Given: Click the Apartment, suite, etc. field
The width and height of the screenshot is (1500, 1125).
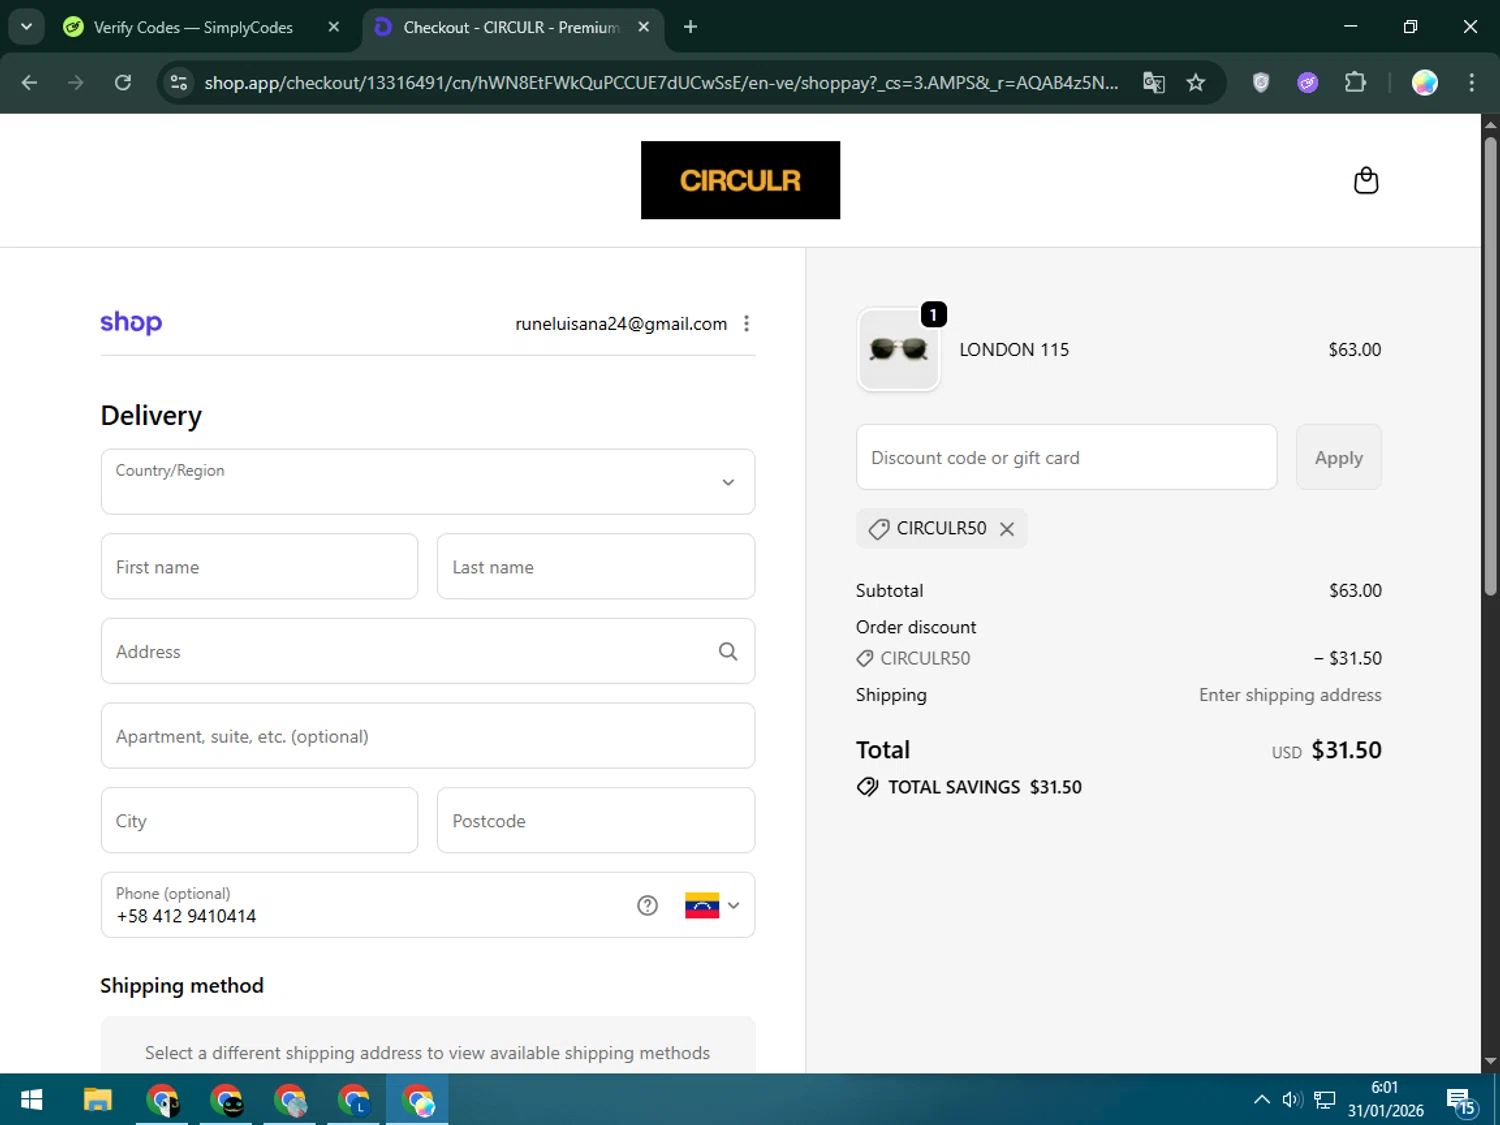Looking at the screenshot, I should pyautogui.click(x=428, y=736).
